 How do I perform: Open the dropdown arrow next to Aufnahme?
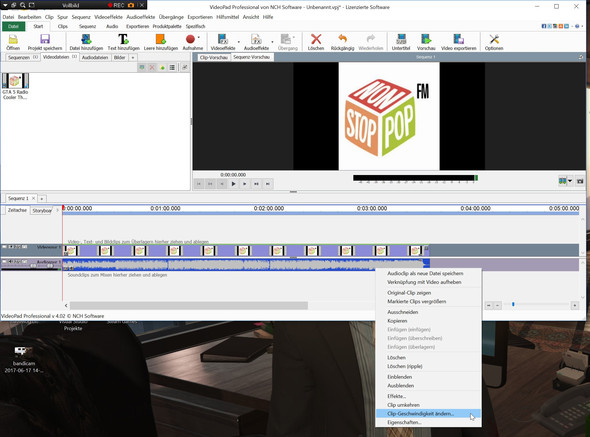coord(199,37)
